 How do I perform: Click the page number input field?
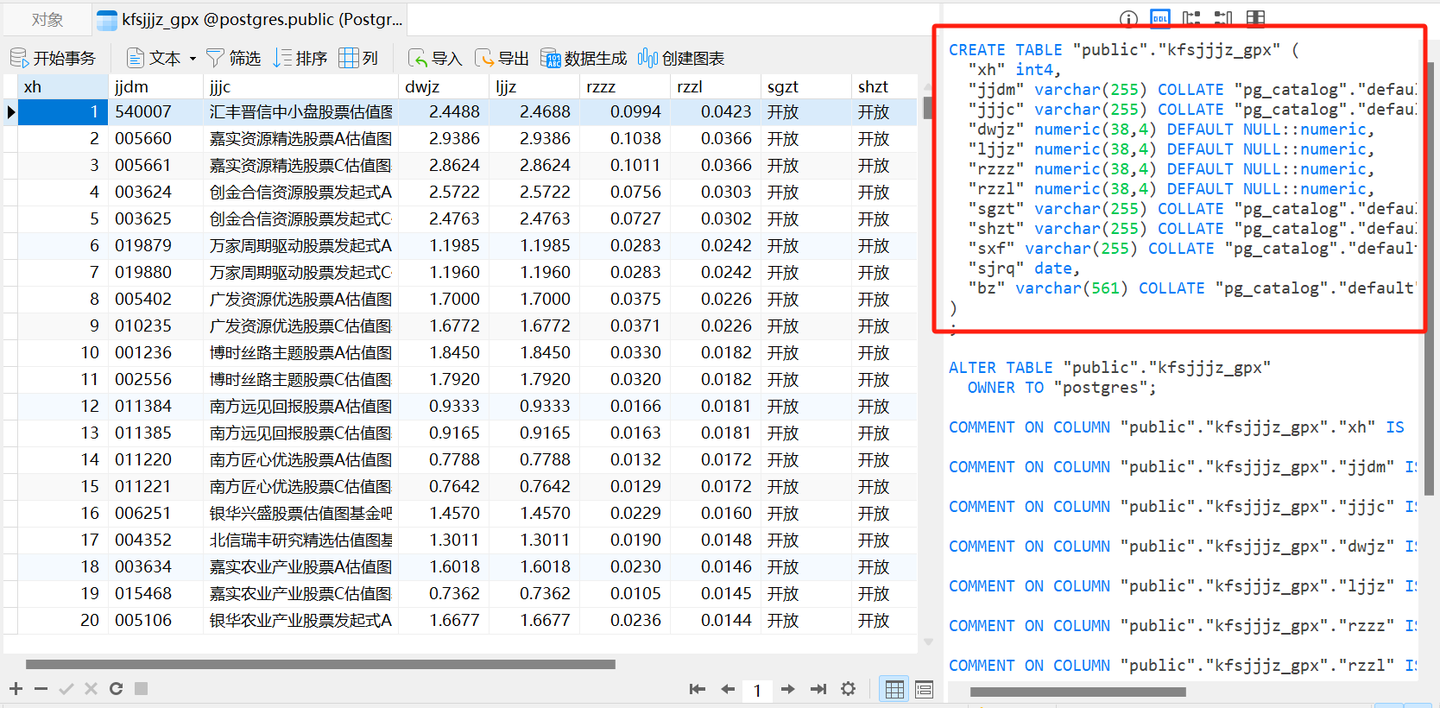point(758,689)
